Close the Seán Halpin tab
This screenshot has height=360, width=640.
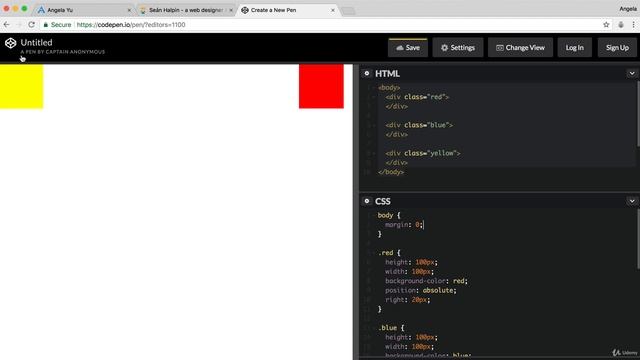pyautogui.click(x=231, y=10)
